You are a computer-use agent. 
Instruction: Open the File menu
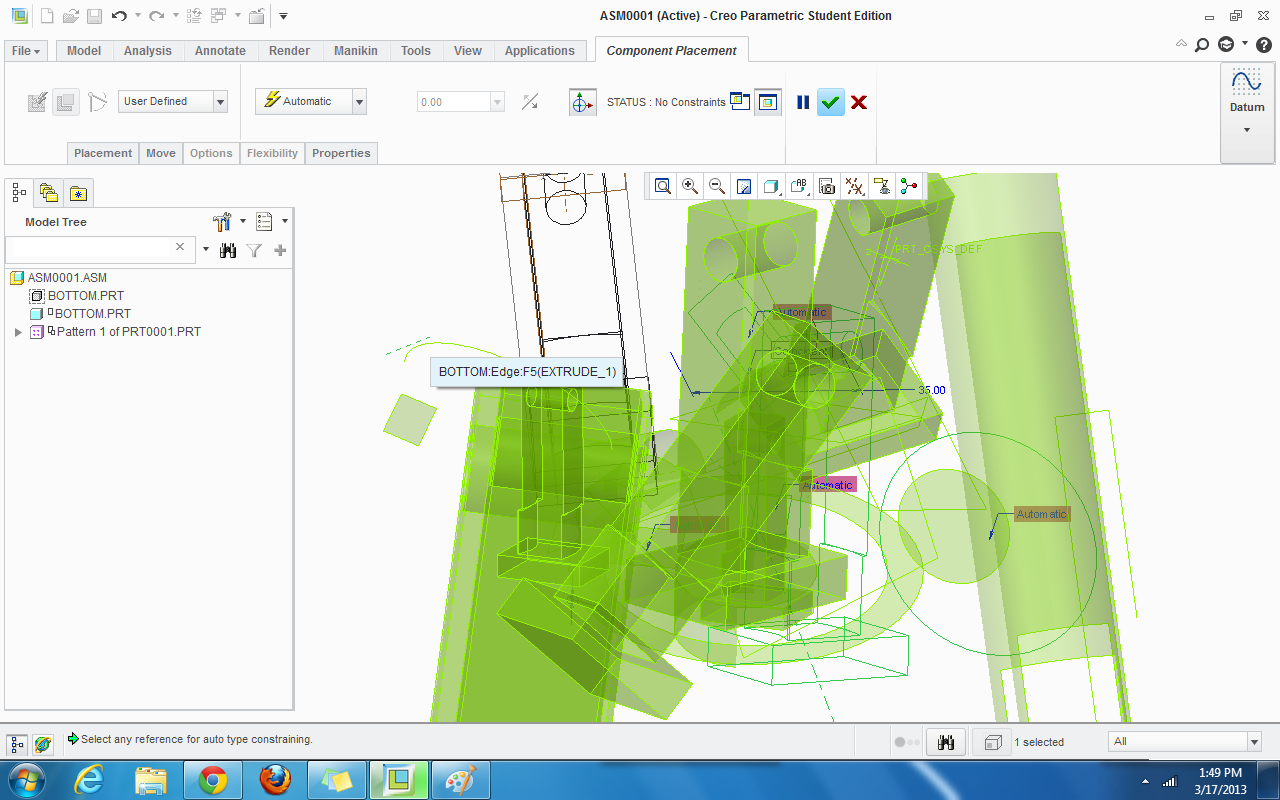click(26, 51)
